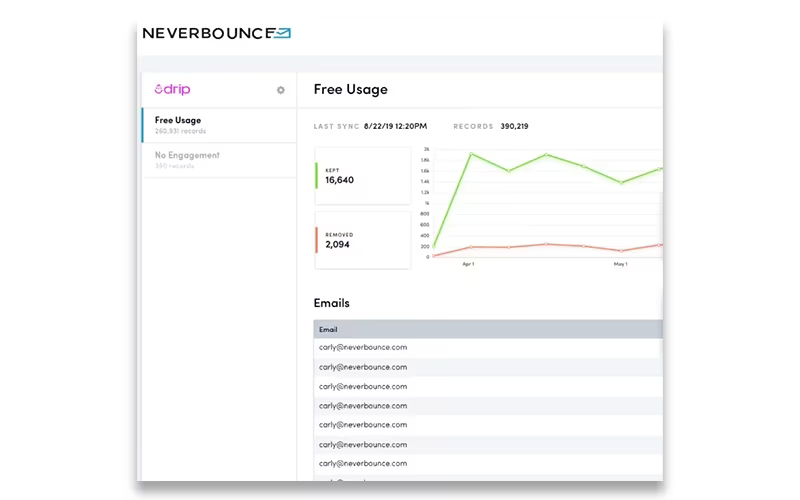Image resolution: width=800 pixels, height=500 pixels.
Task: Open the No Engagement sidebar segment
Action: click(x=219, y=160)
